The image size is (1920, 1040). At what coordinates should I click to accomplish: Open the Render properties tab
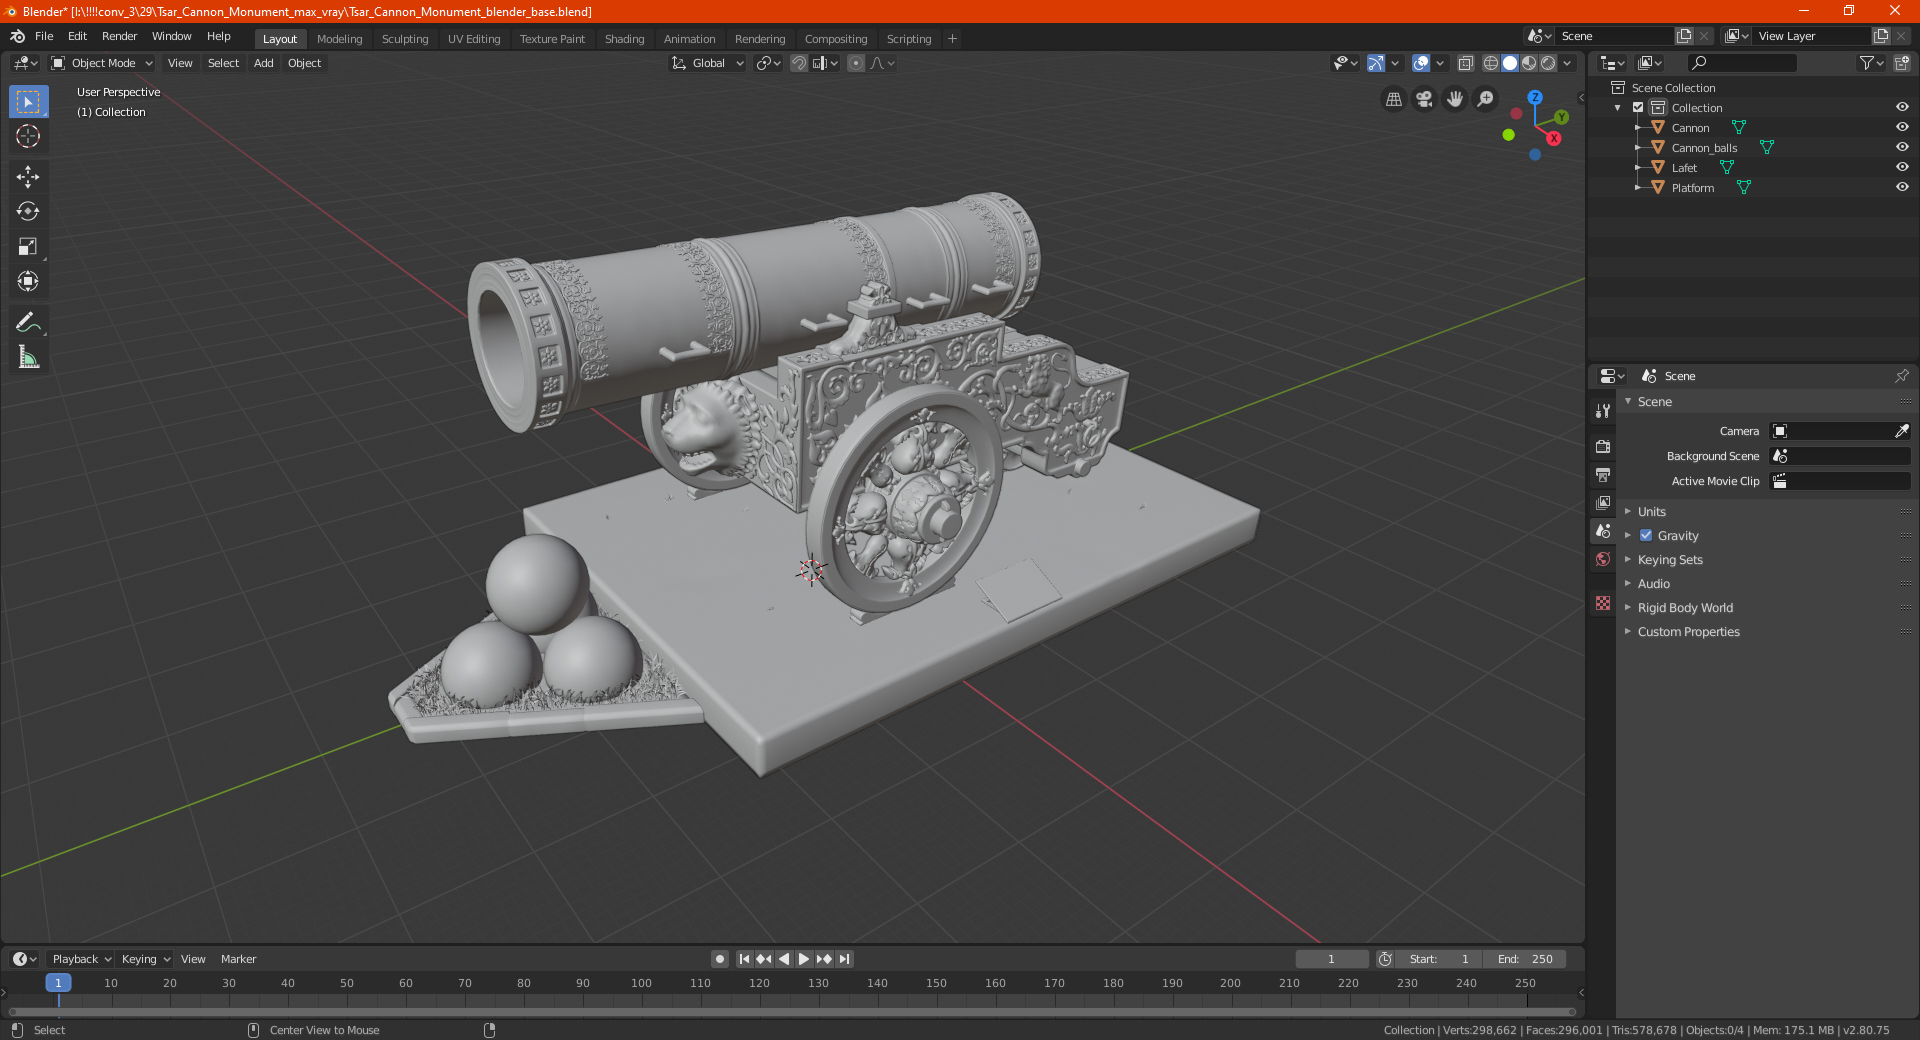coord(1603,446)
